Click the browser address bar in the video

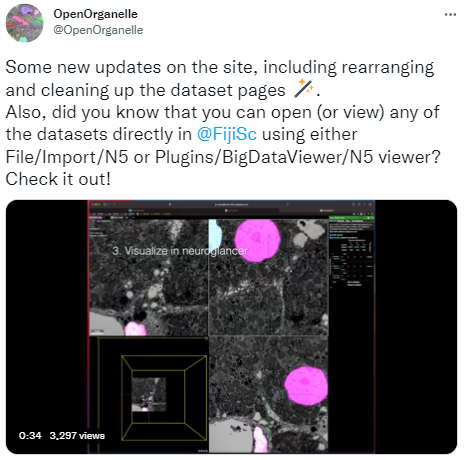231,204
